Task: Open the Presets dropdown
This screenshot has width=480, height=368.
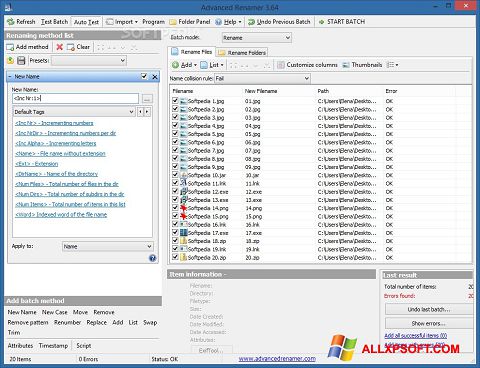Action: 89,60
